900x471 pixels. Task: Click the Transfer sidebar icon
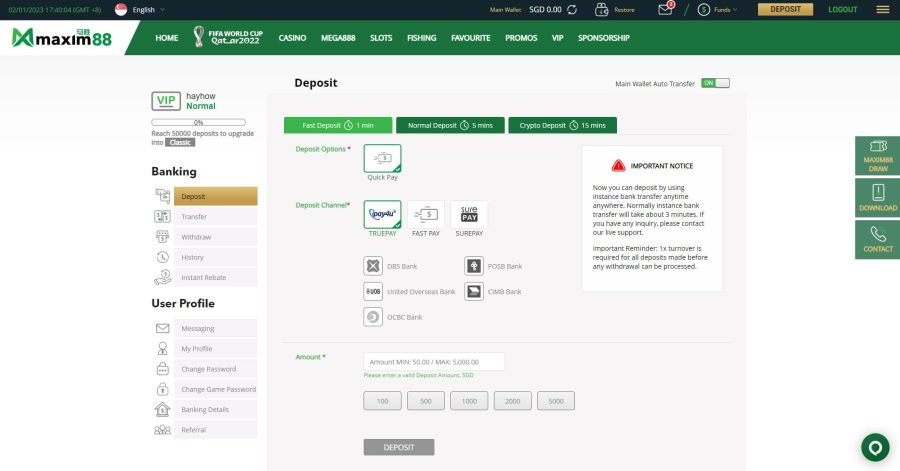click(x=162, y=216)
